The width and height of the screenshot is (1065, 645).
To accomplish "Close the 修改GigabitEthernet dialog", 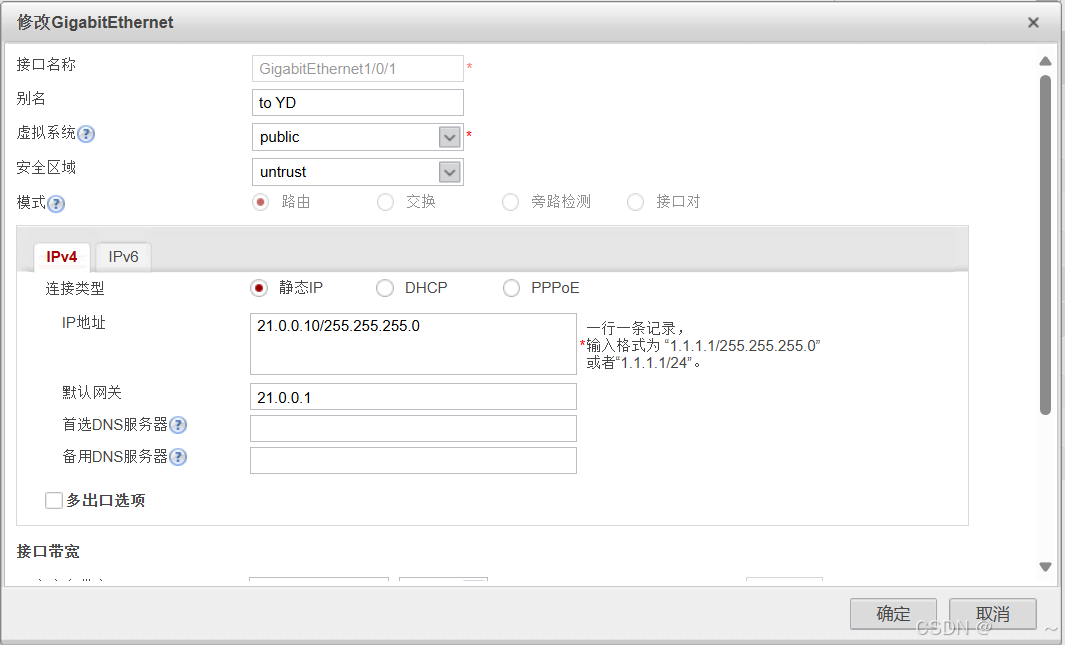I will pyautogui.click(x=1033, y=22).
